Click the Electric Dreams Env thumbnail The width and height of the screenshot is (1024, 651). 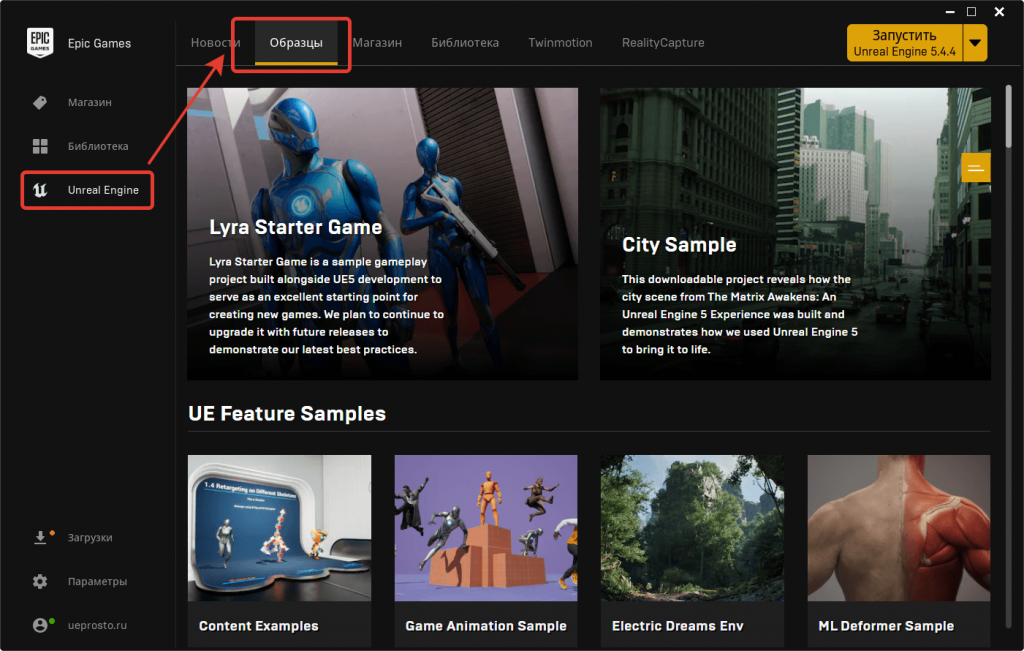click(692, 528)
